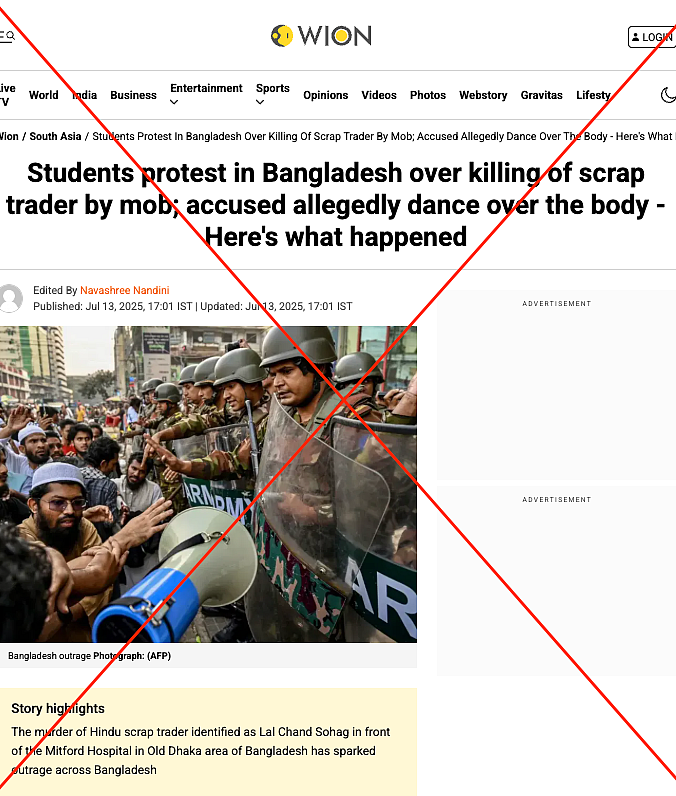Go to the Opinions section

[326, 95]
